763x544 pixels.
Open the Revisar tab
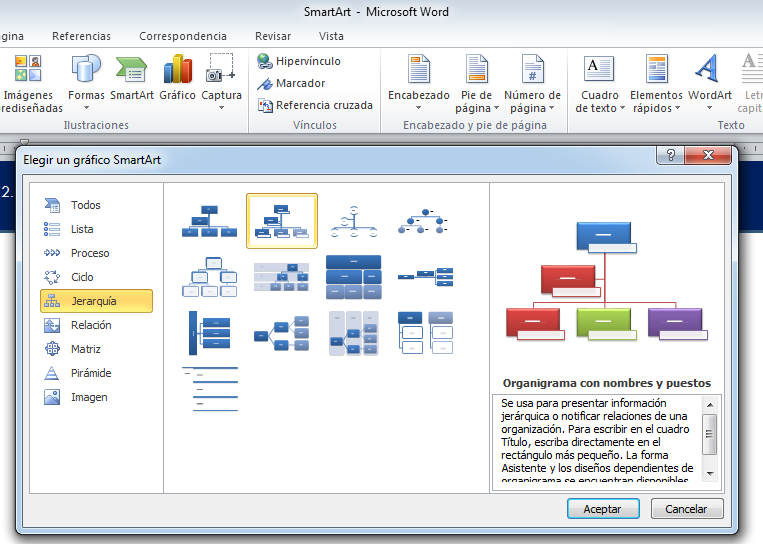click(x=273, y=36)
